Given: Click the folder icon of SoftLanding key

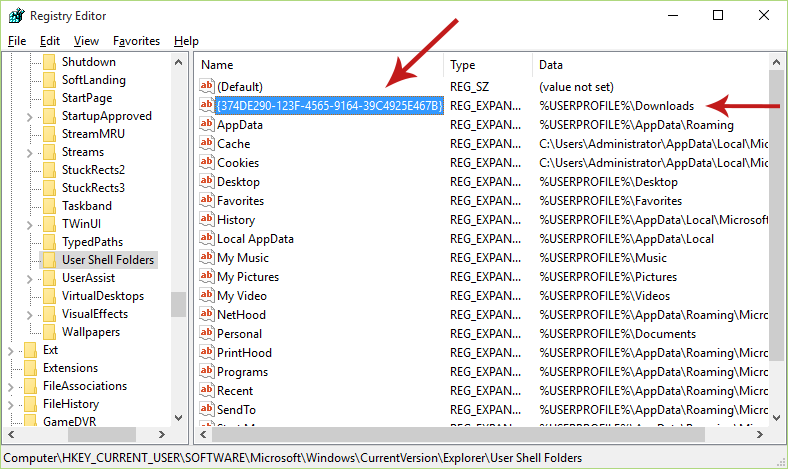Looking at the screenshot, I should (49, 80).
